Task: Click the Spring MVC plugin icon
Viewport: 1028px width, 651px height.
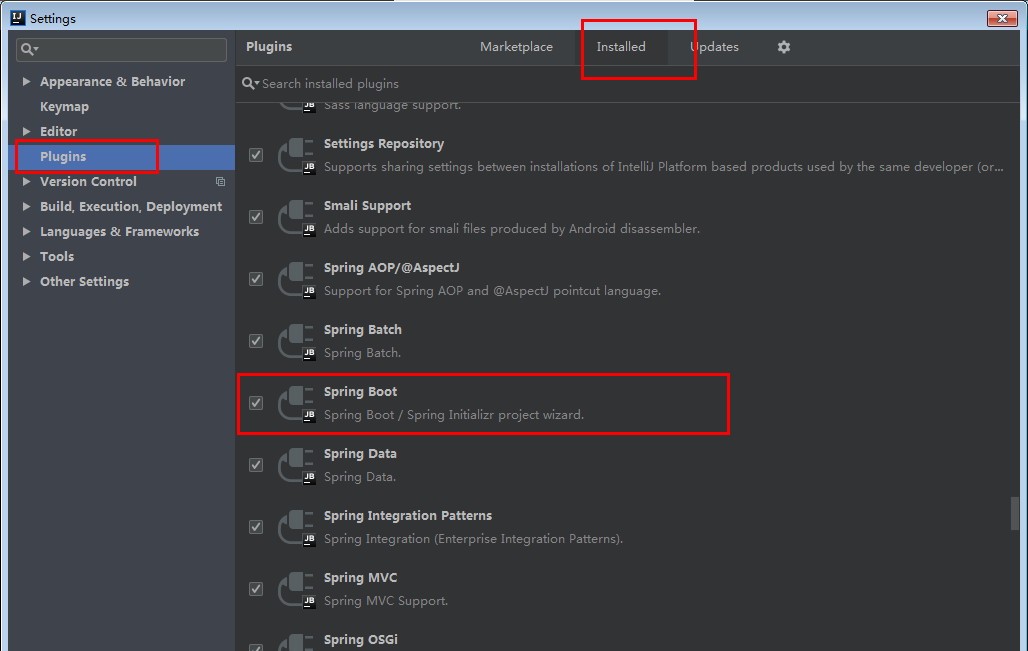Action: (x=296, y=589)
